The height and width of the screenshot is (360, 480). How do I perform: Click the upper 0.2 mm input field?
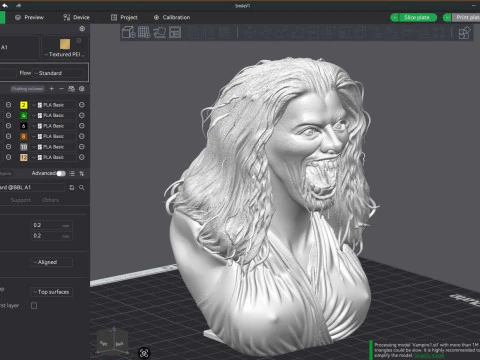coord(52,225)
